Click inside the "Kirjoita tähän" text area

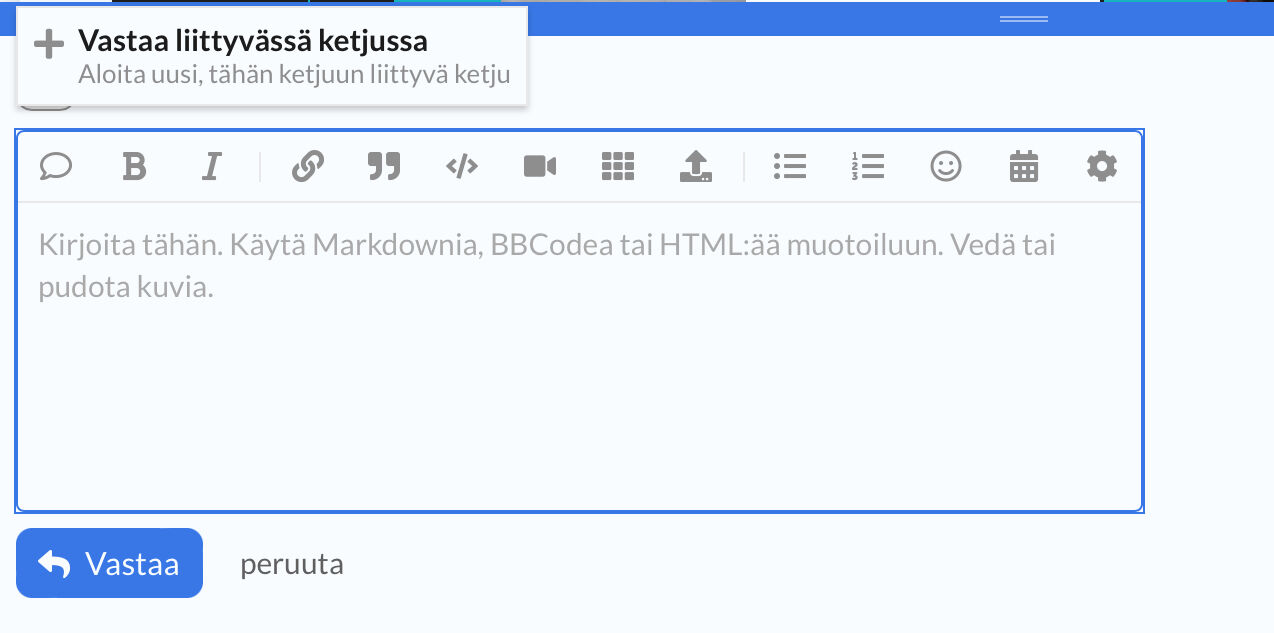[580, 380]
